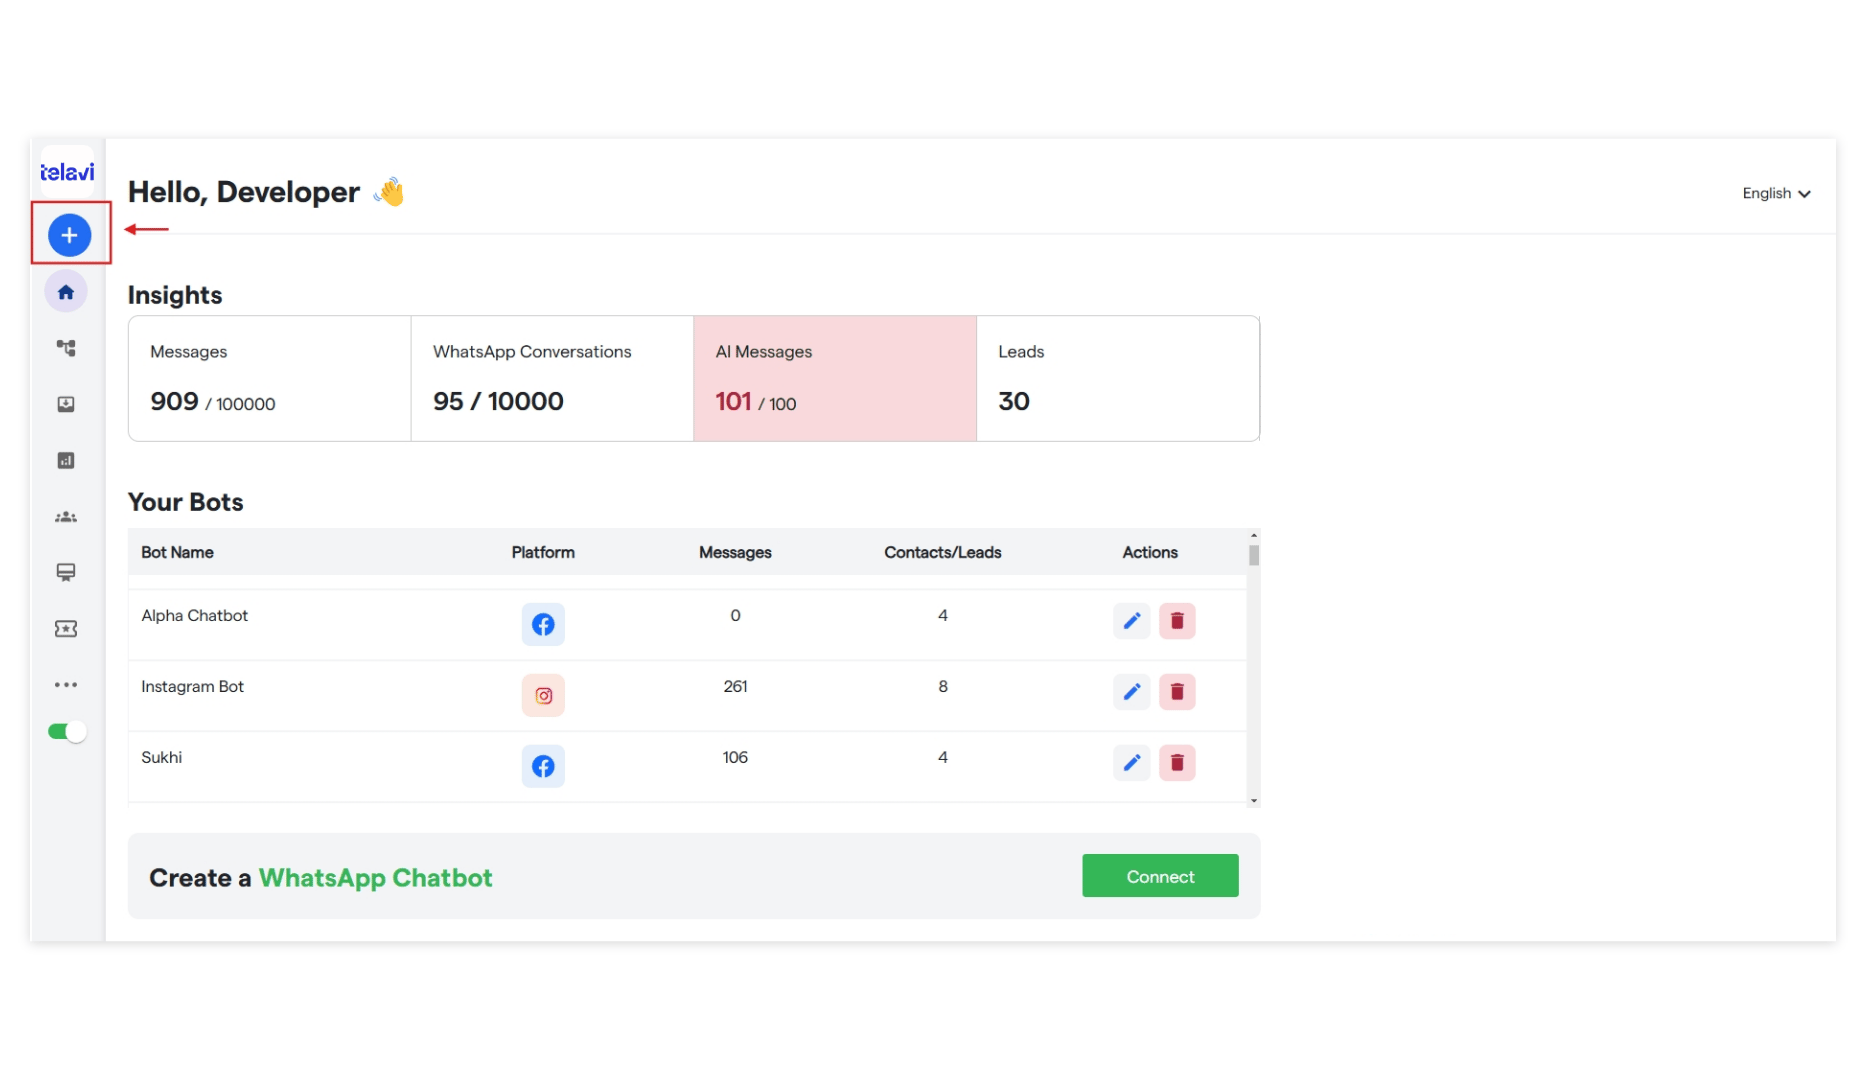Click Facebook platform icon for Sukhi
The image size is (1866, 1080).
coord(543,766)
